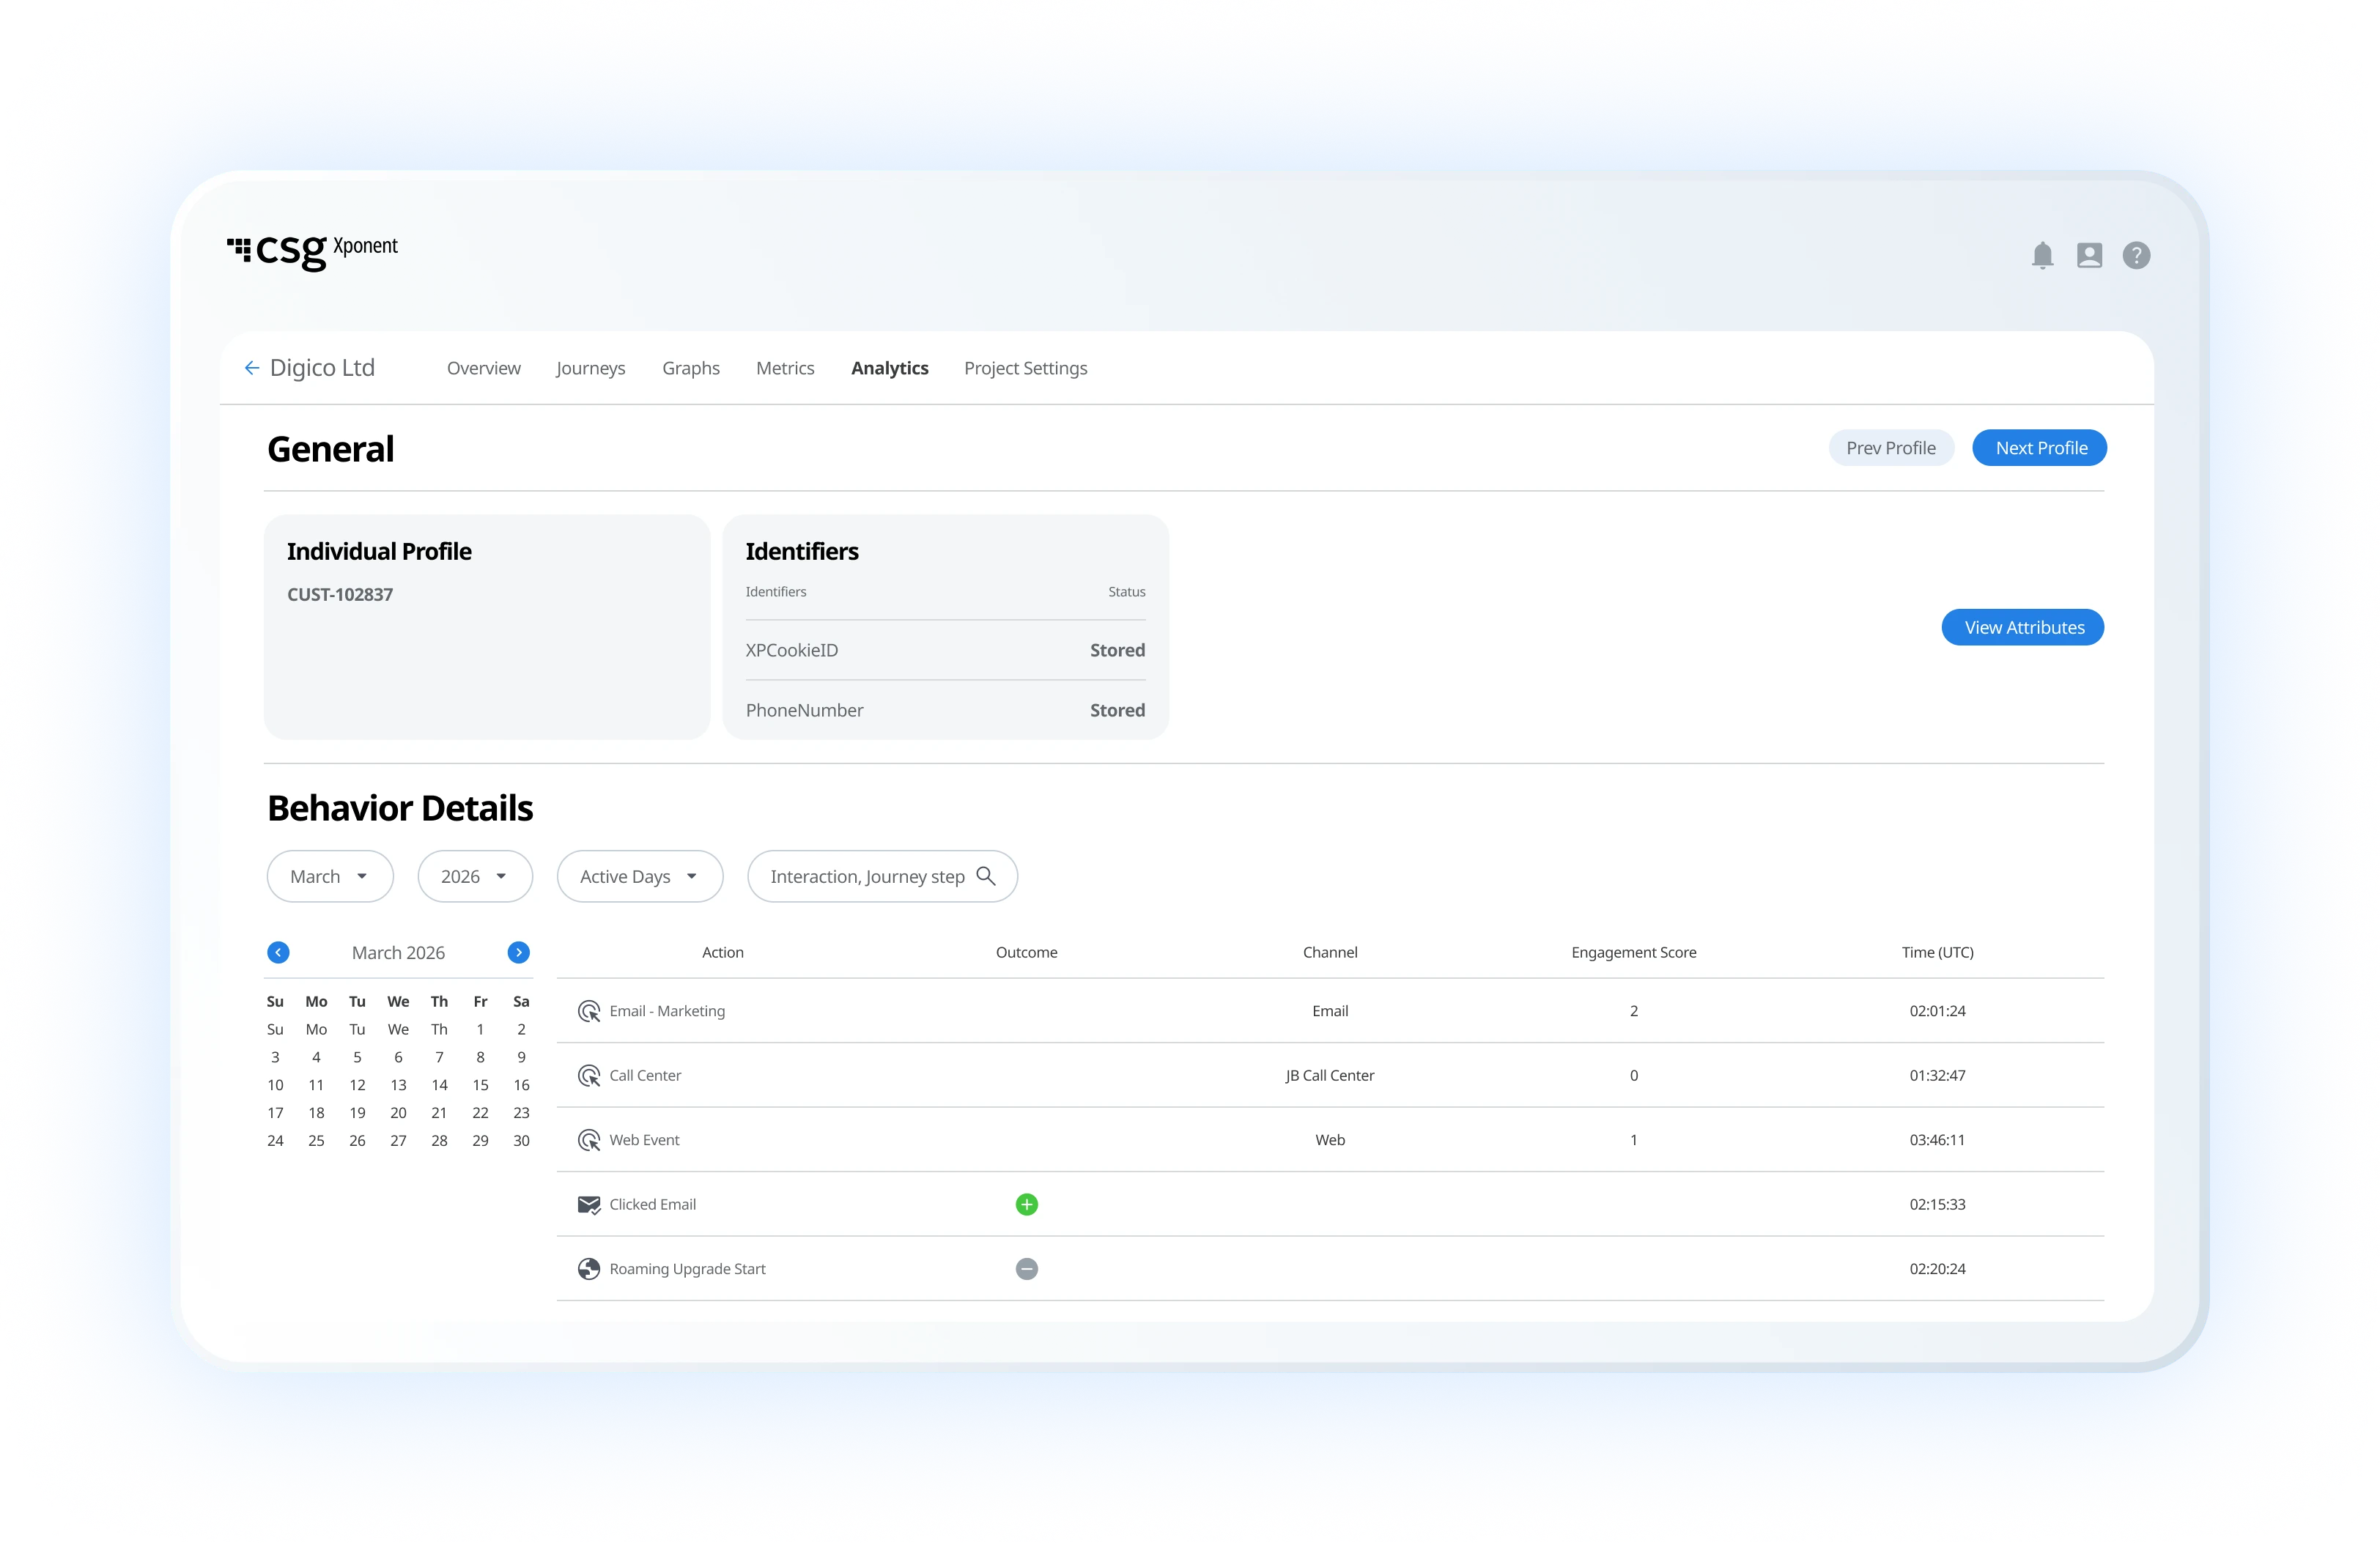Click the time value 02:01:24

[1937, 1011]
